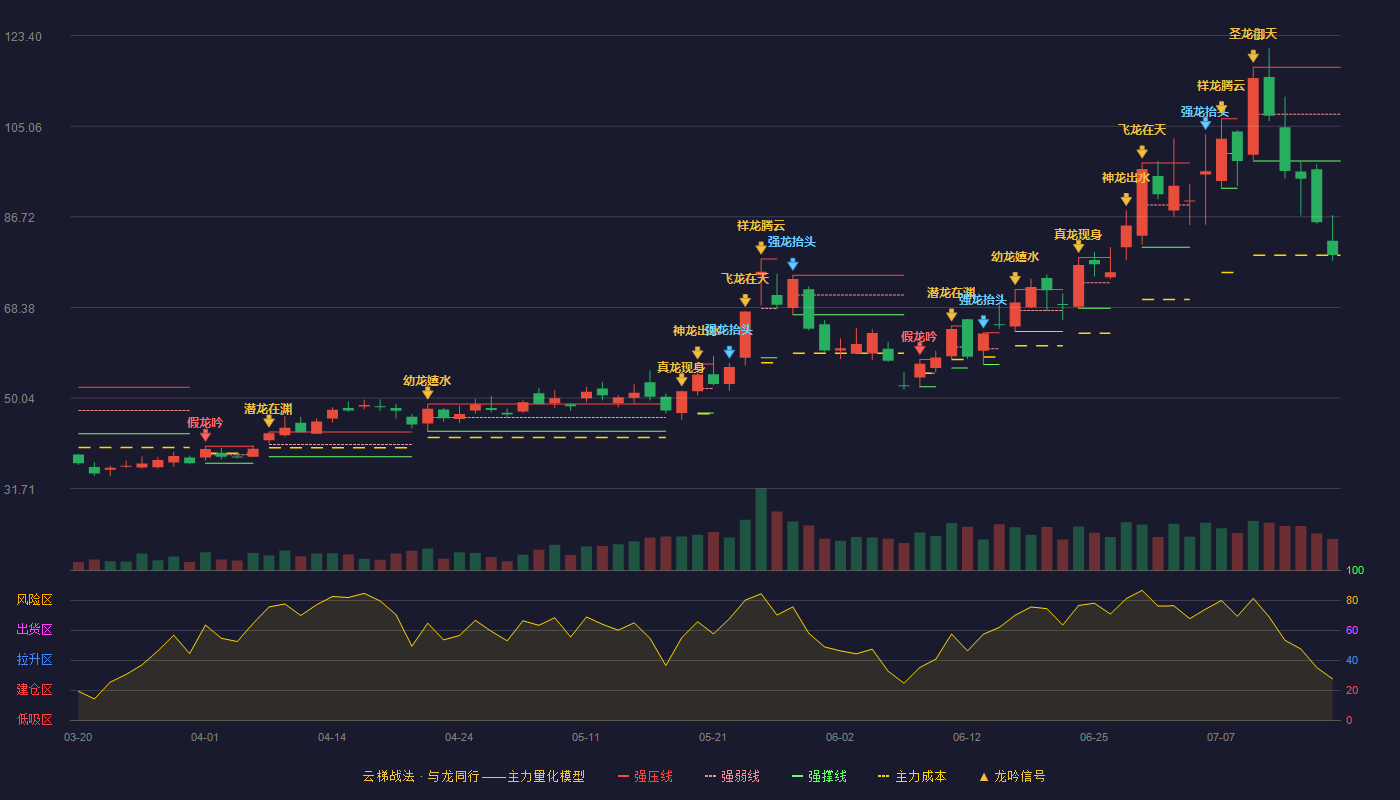Screen dimensions: 1400x800
Task: Click the 圣龙御天 signal arrow marker
Action: point(1253,56)
